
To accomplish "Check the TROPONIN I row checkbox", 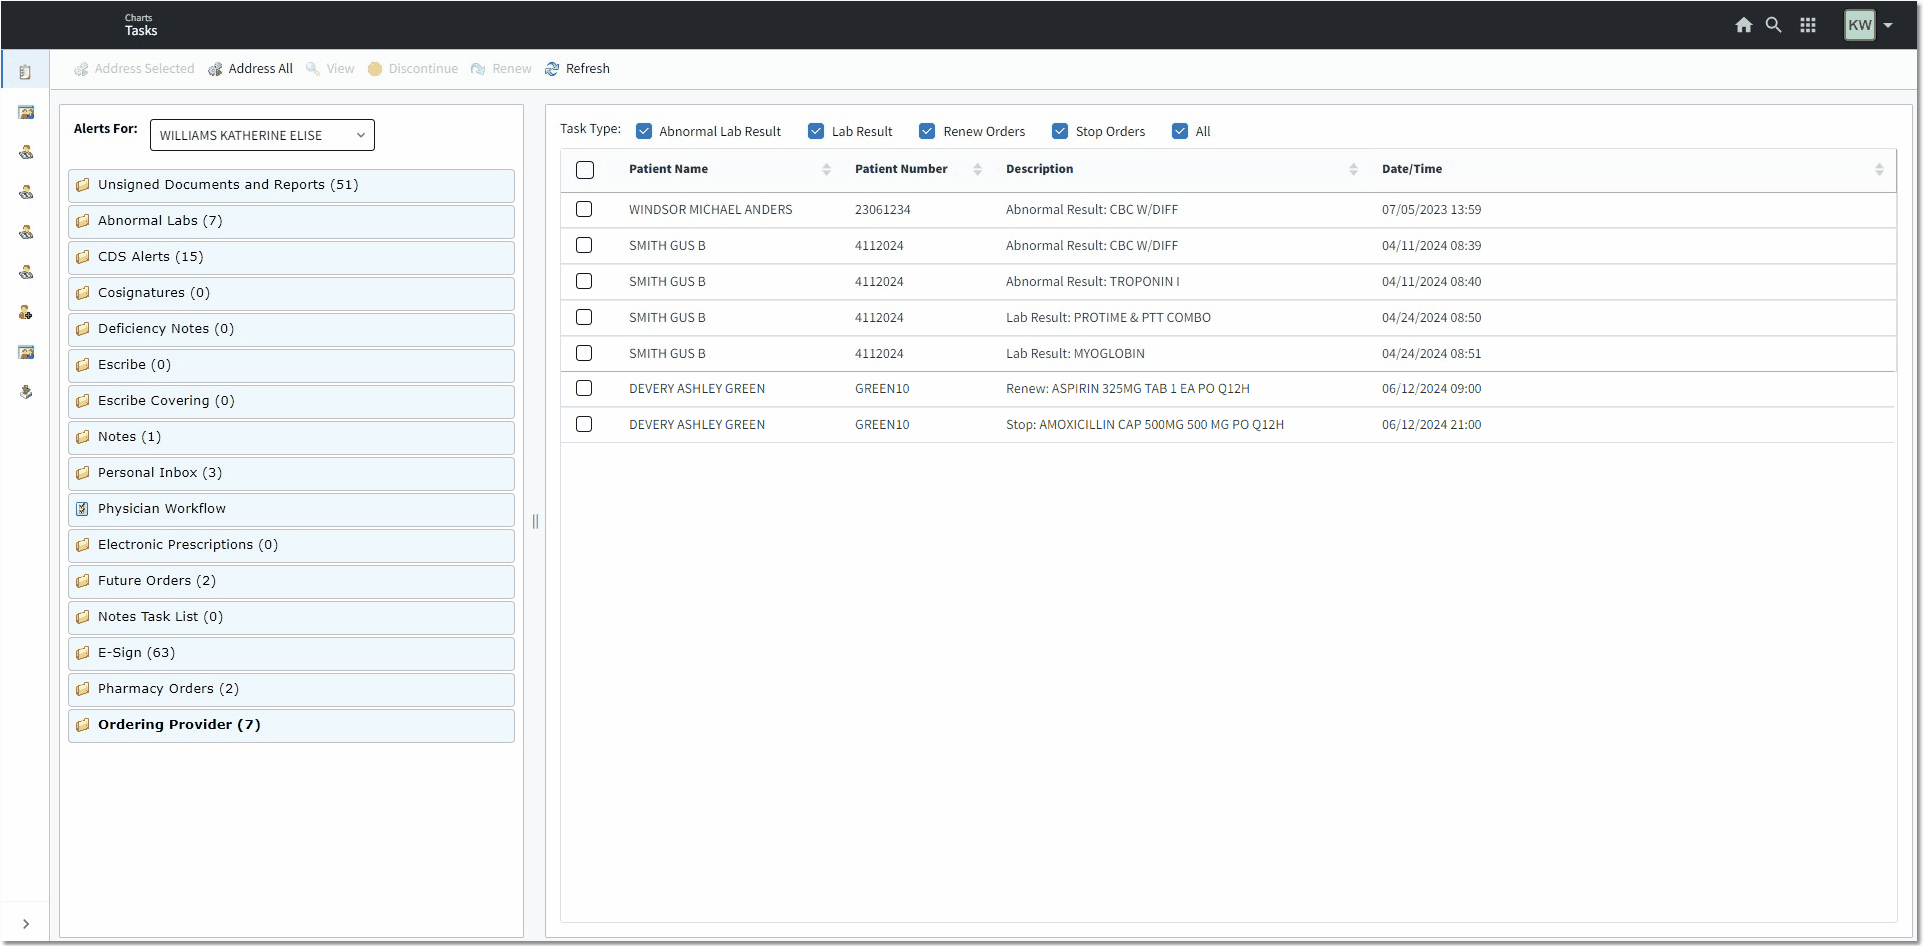I will pyautogui.click(x=584, y=281).
